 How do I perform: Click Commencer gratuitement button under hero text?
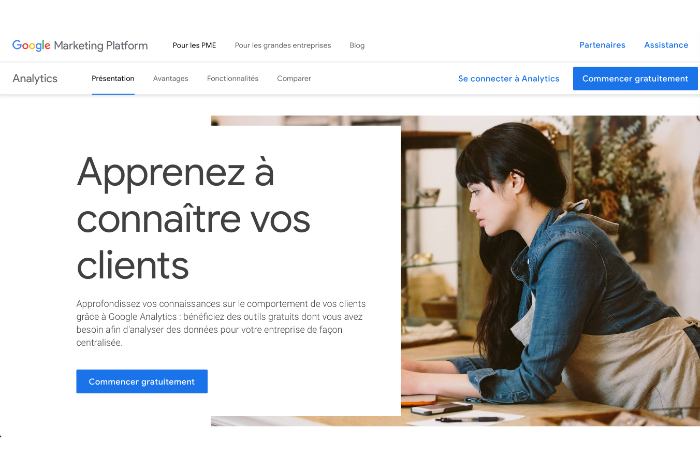tap(142, 381)
